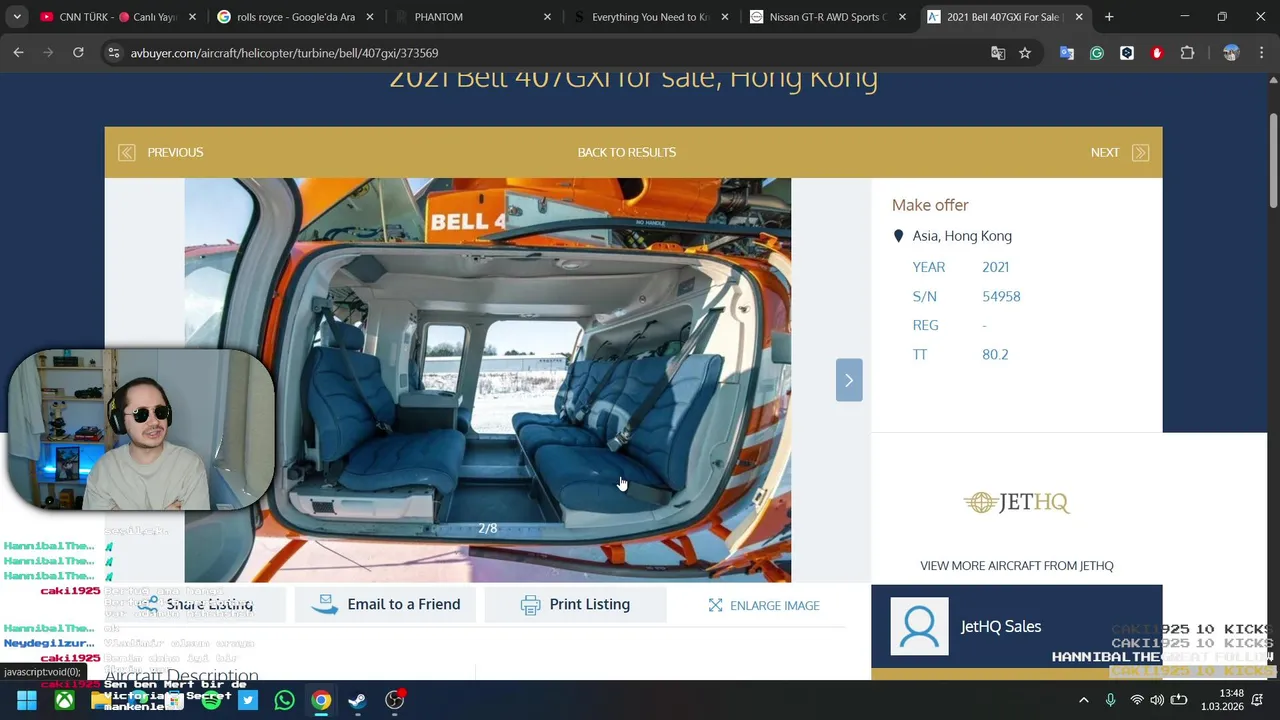Click BACK TO RESULTS link

pyautogui.click(x=627, y=152)
